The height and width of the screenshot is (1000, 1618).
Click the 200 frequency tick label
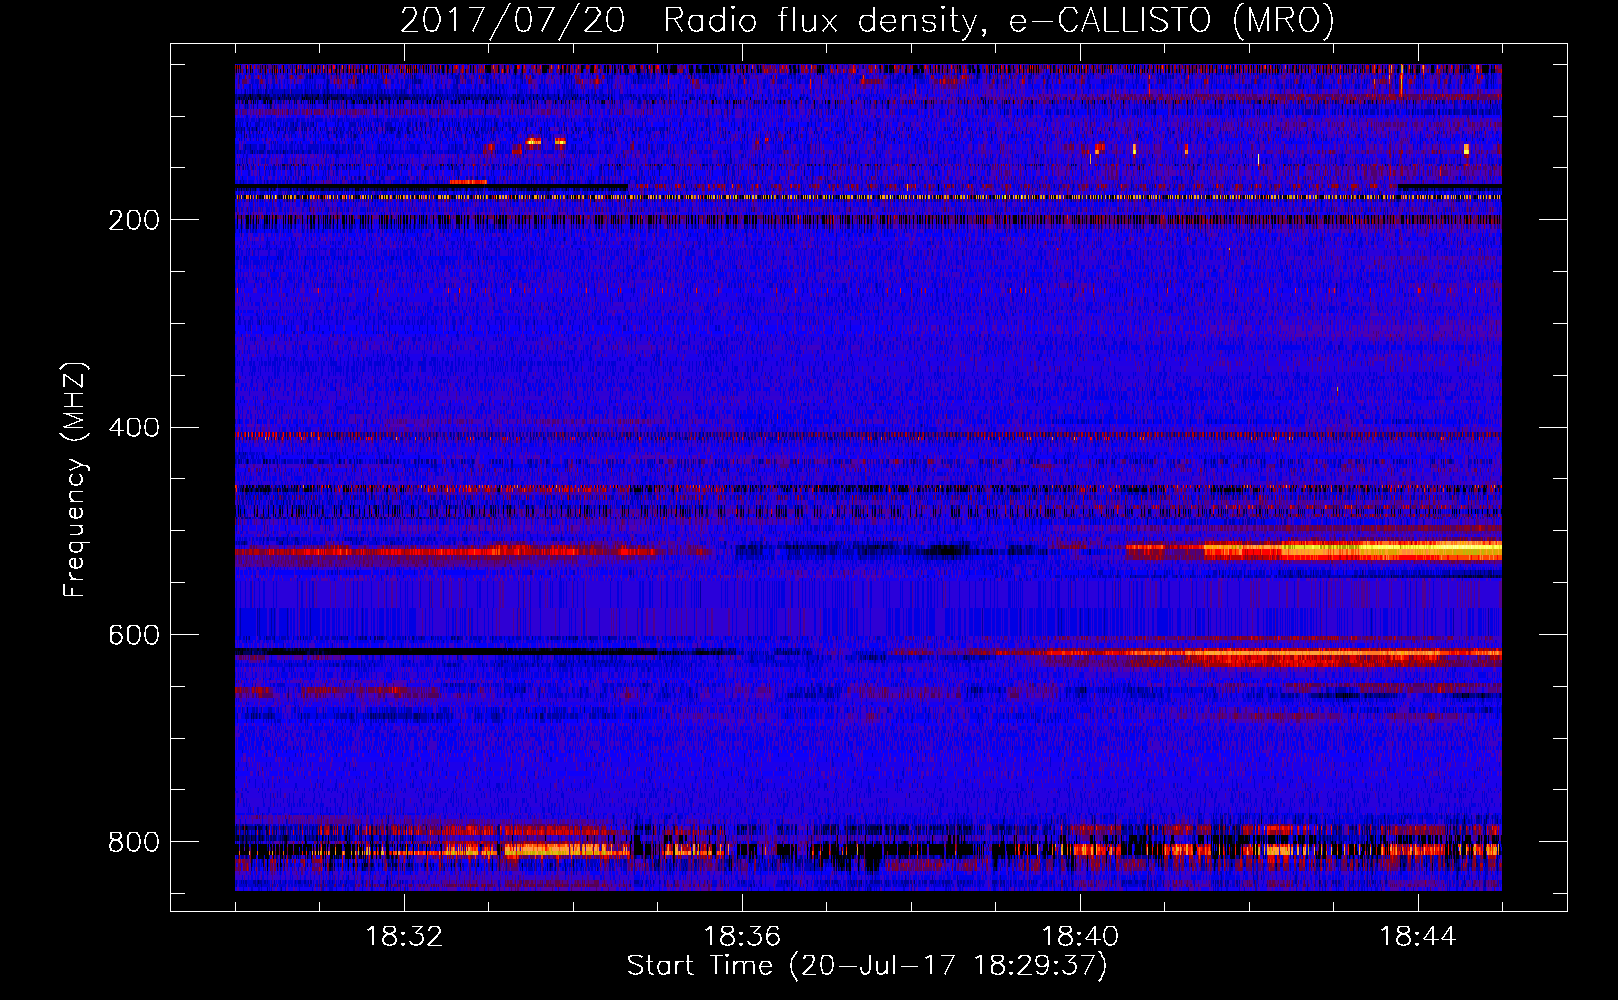click(x=134, y=220)
